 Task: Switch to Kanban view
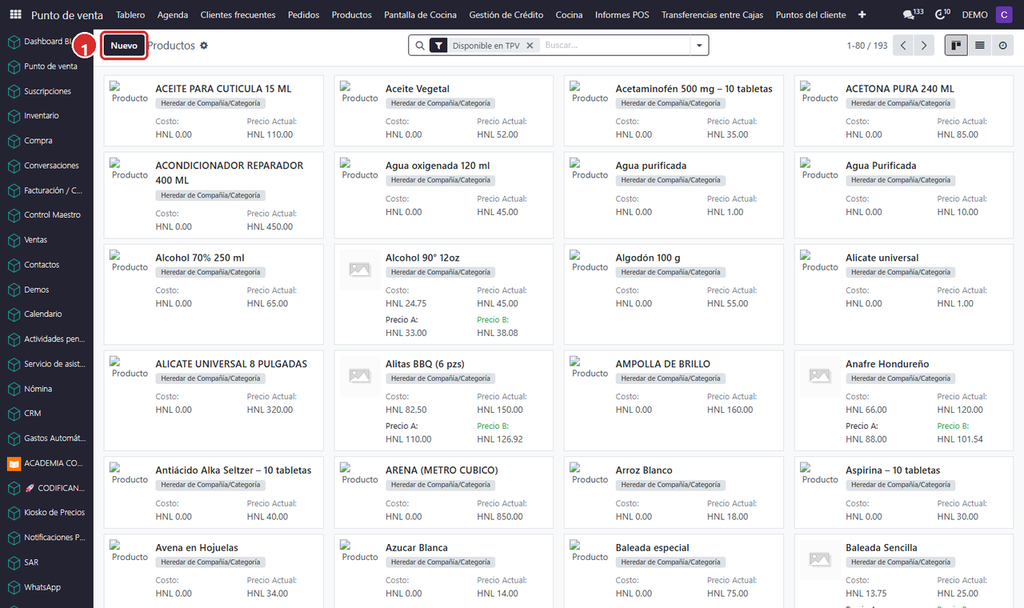tap(956, 46)
